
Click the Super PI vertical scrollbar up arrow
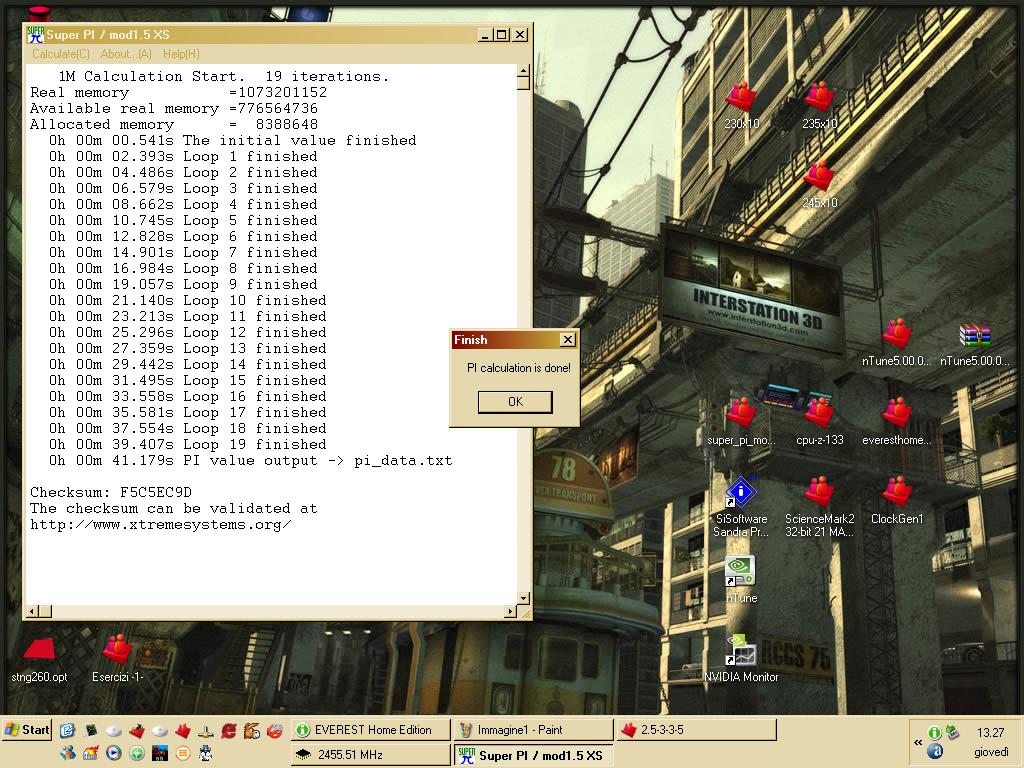coord(523,71)
